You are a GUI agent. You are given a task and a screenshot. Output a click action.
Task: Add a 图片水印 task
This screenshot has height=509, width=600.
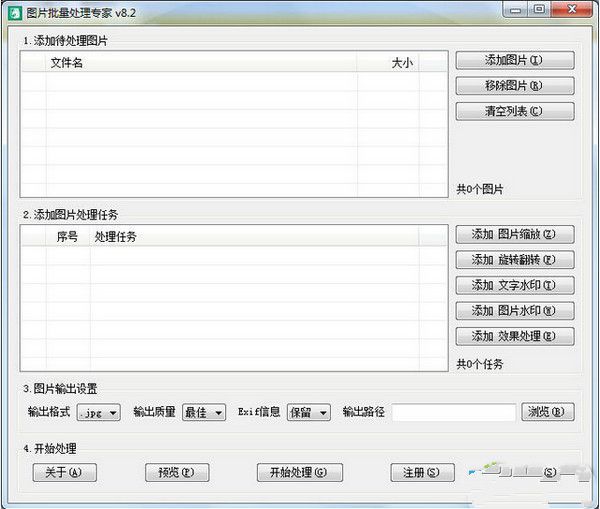coord(515,311)
